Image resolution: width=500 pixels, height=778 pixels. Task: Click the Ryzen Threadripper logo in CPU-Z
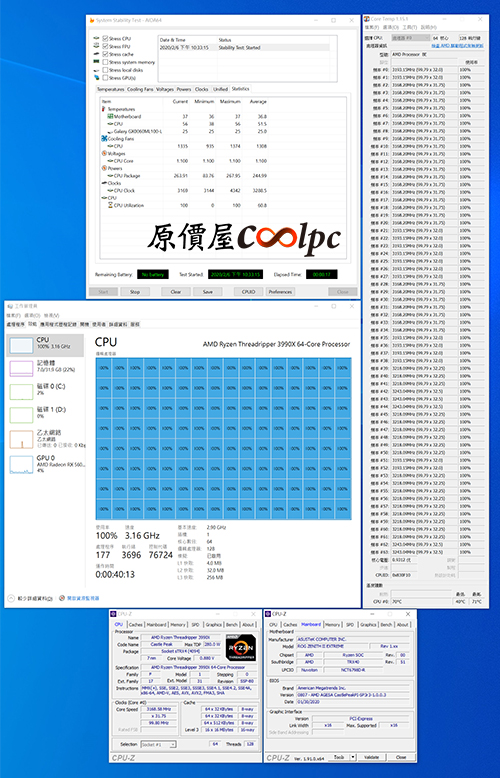241,648
